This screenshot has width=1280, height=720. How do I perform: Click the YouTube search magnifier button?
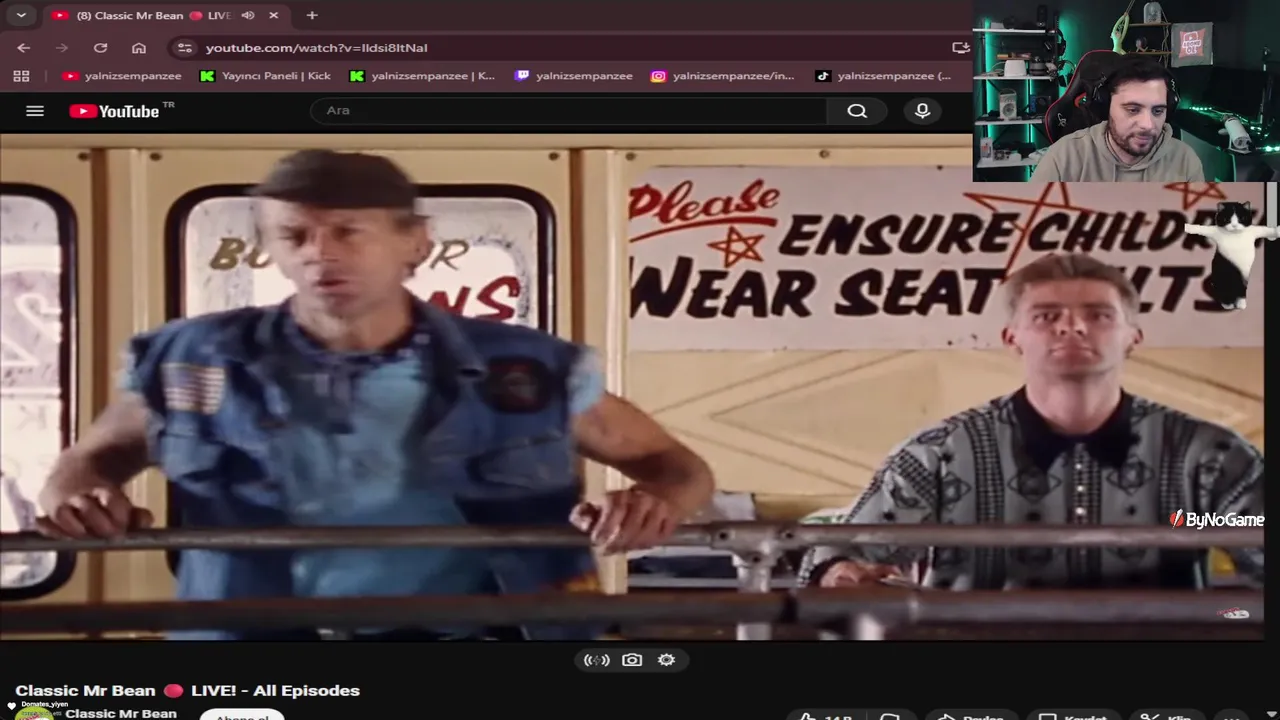(857, 111)
